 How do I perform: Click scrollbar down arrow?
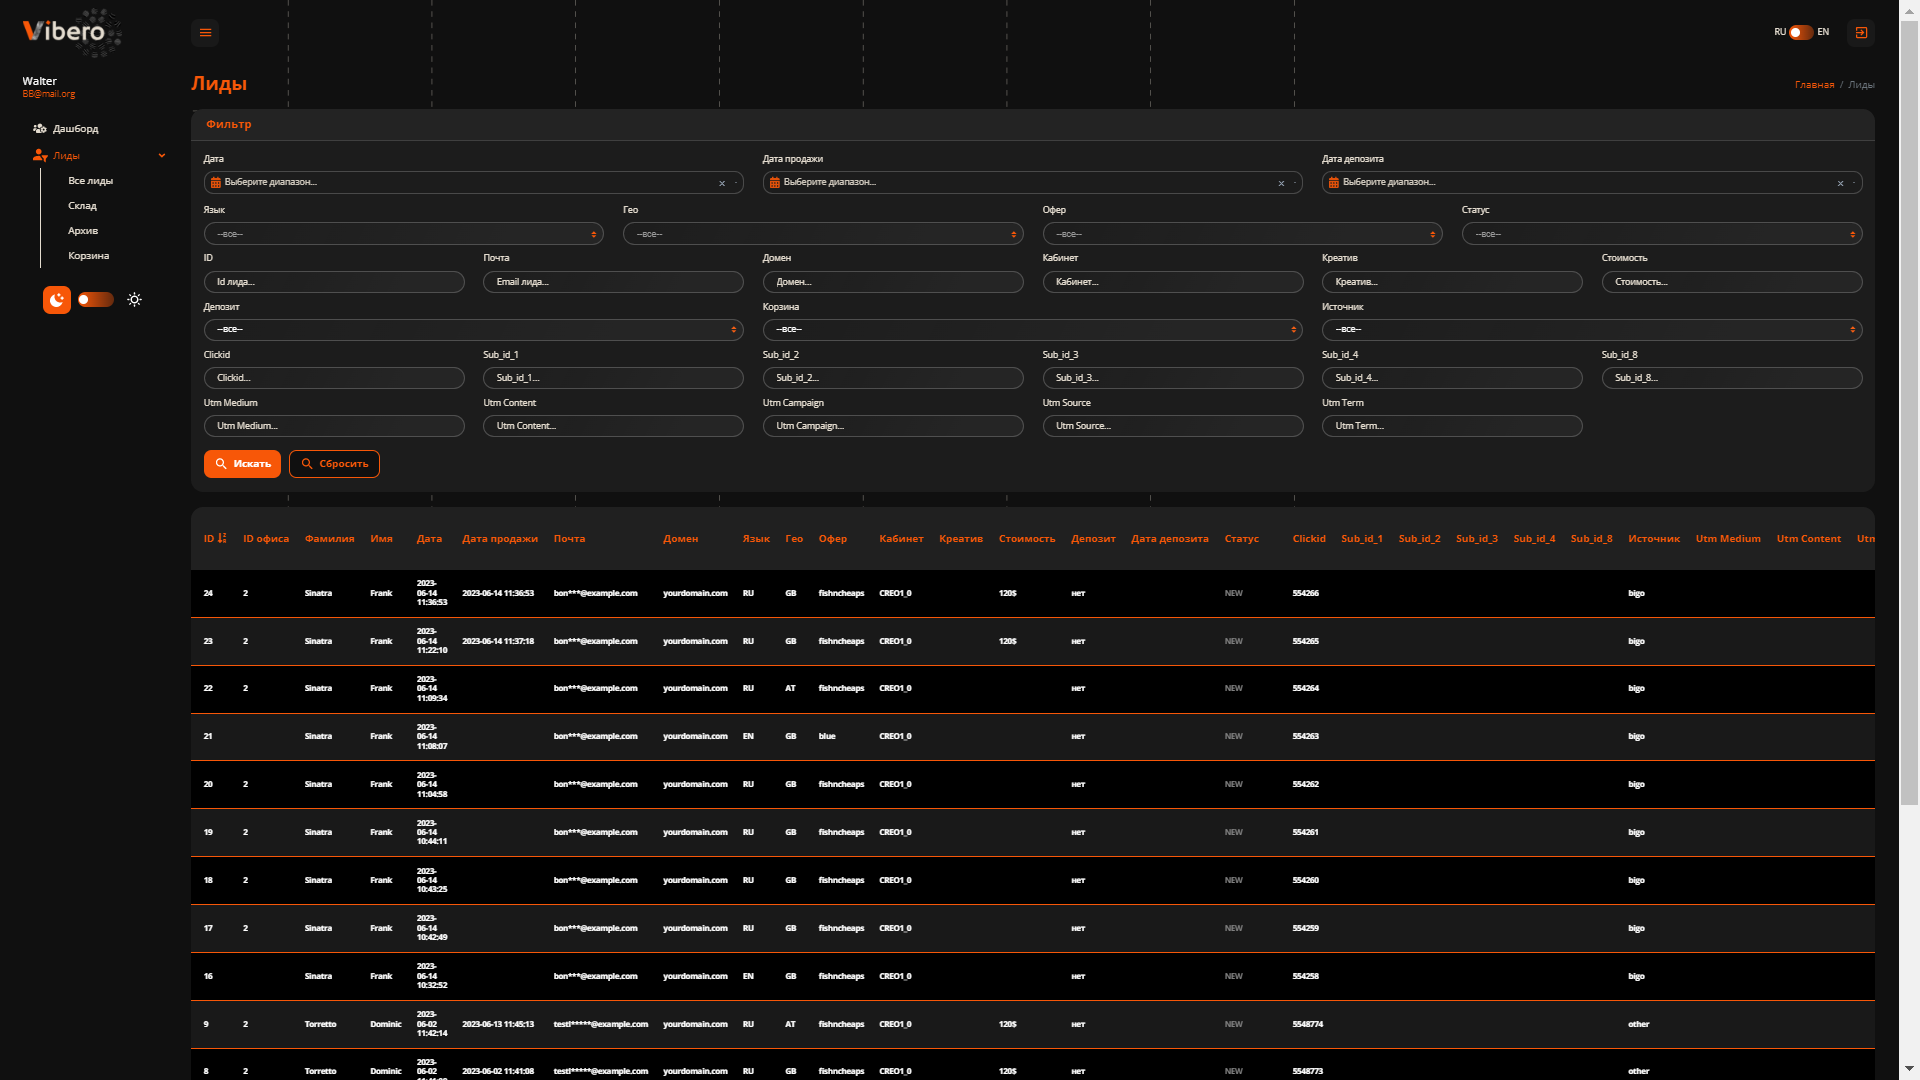1909,1071
